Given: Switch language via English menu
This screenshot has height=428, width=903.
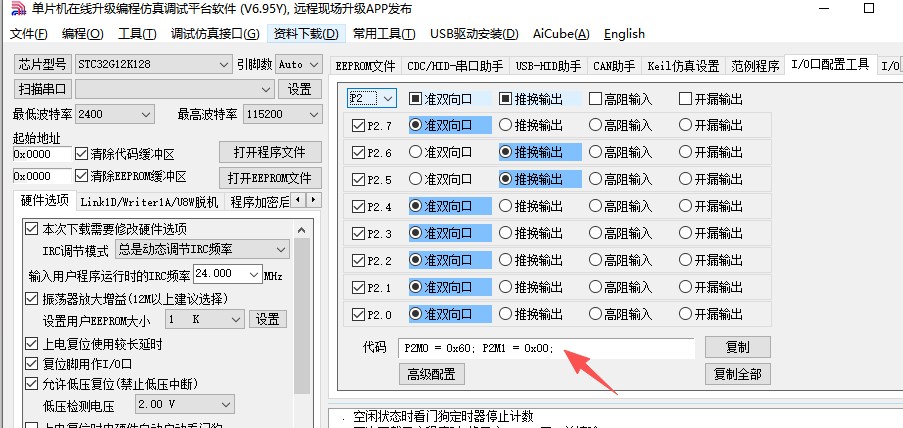Looking at the screenshot, I should (624, 34).
